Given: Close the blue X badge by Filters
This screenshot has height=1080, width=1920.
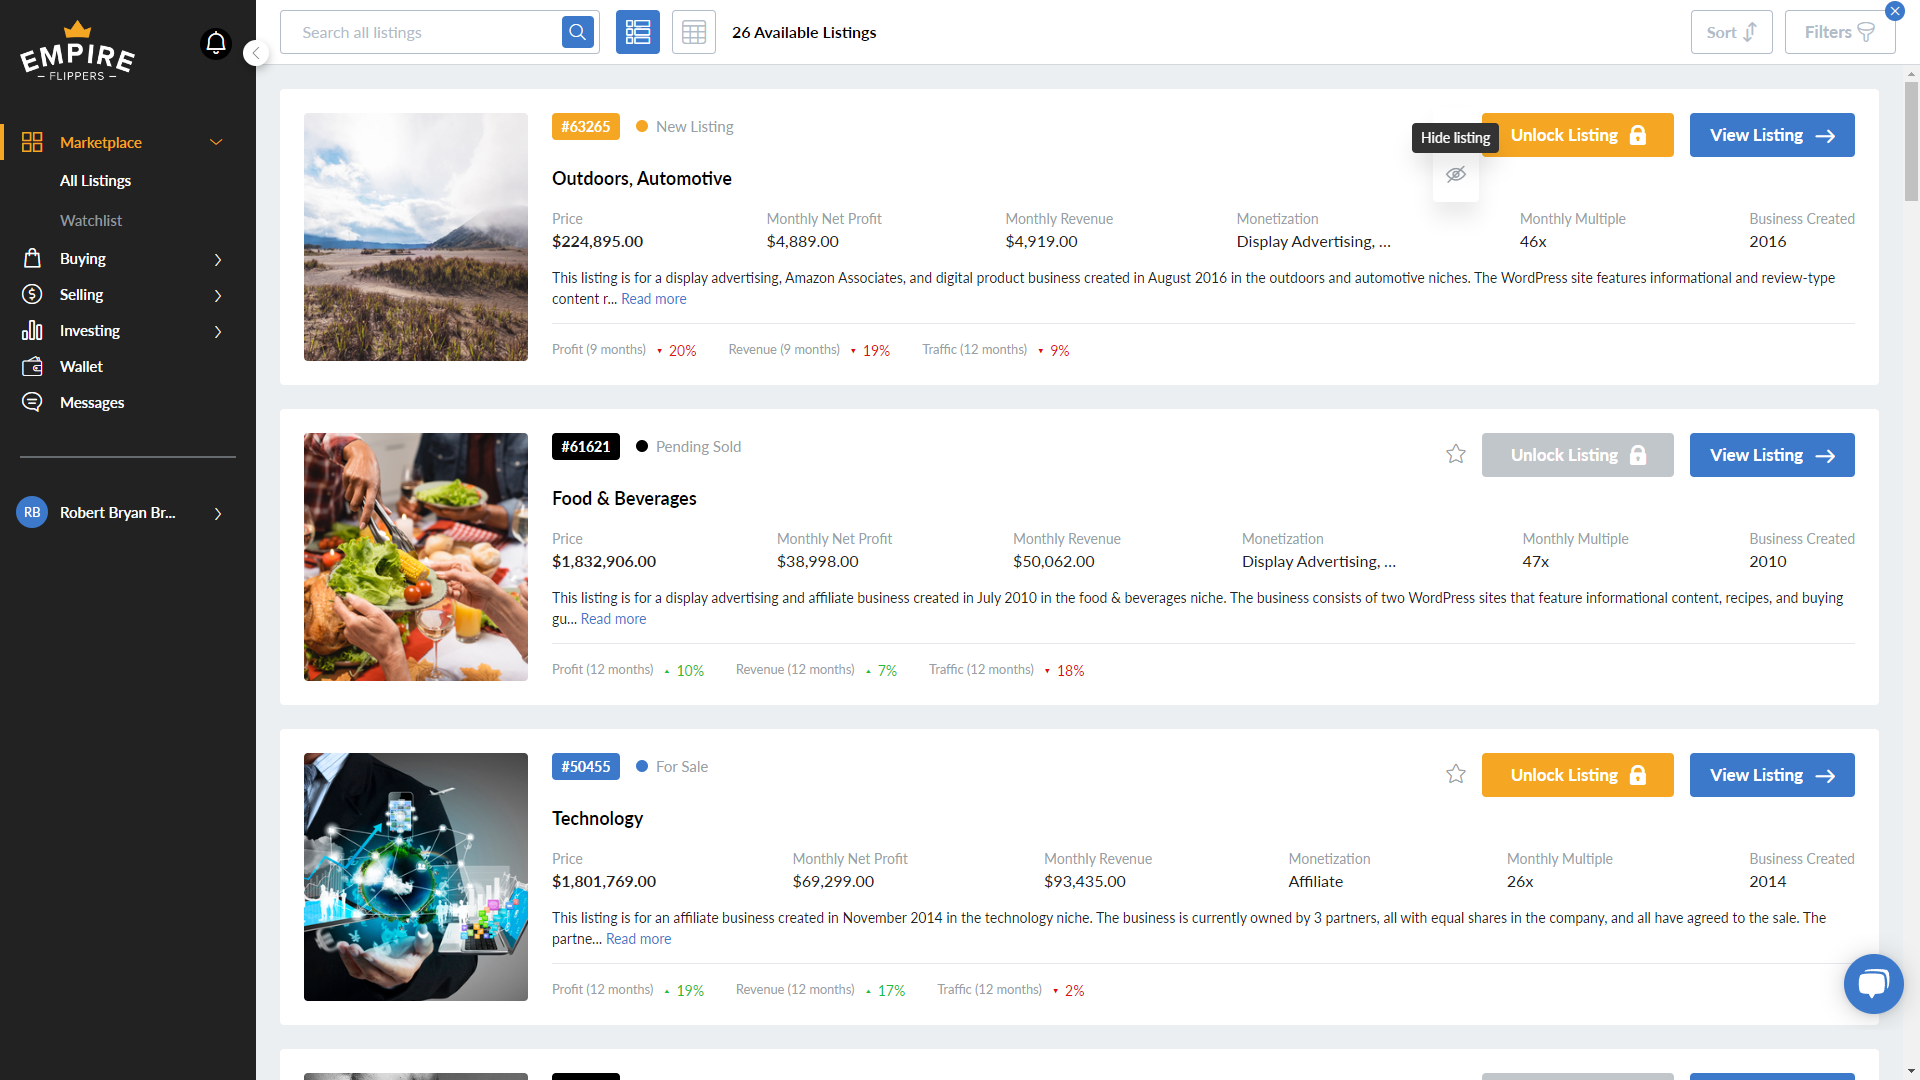Looking at the screenshot, I should (1895, 11).
